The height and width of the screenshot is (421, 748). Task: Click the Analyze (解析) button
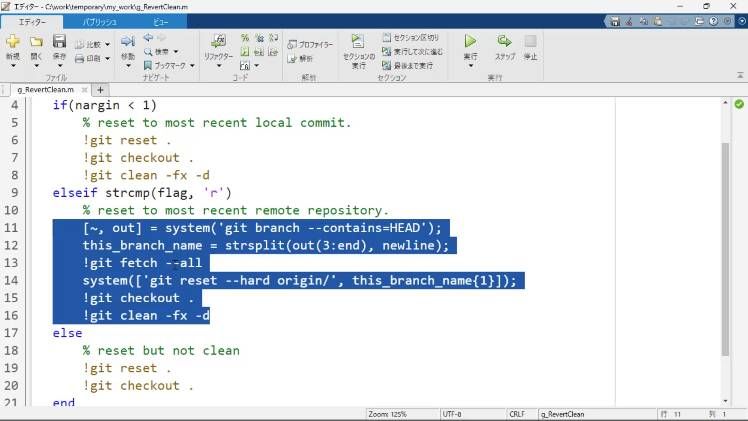(300, 58)
